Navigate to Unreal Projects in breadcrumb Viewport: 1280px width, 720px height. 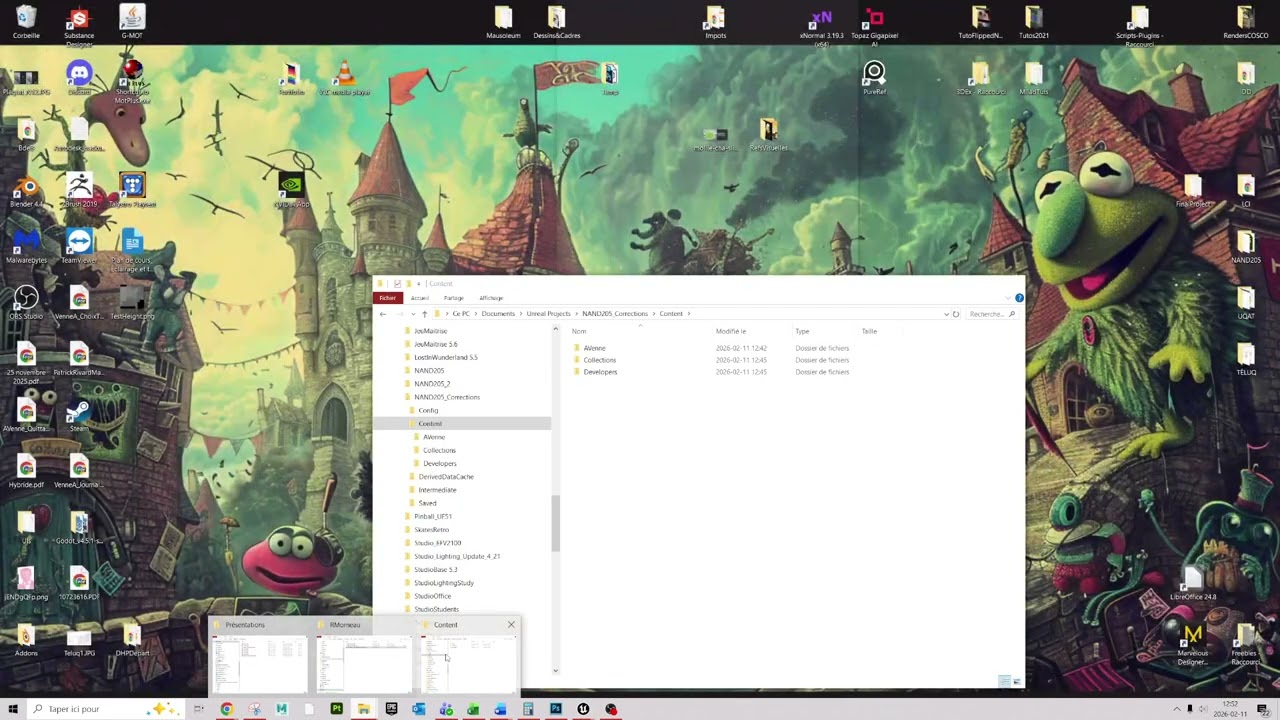pyautogui.click(x=549, y=314)
